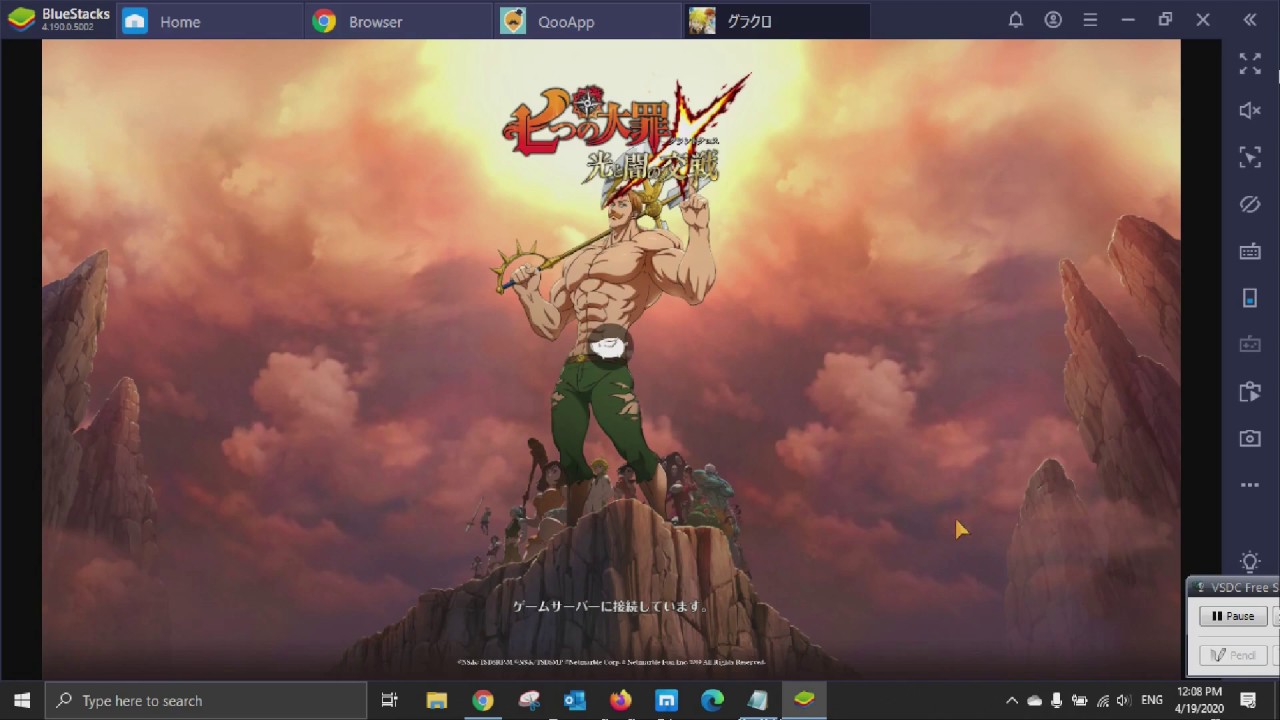Open the system volume tray control
The height and width of the screenshot is (720, 1280).
coord(1124,700)
